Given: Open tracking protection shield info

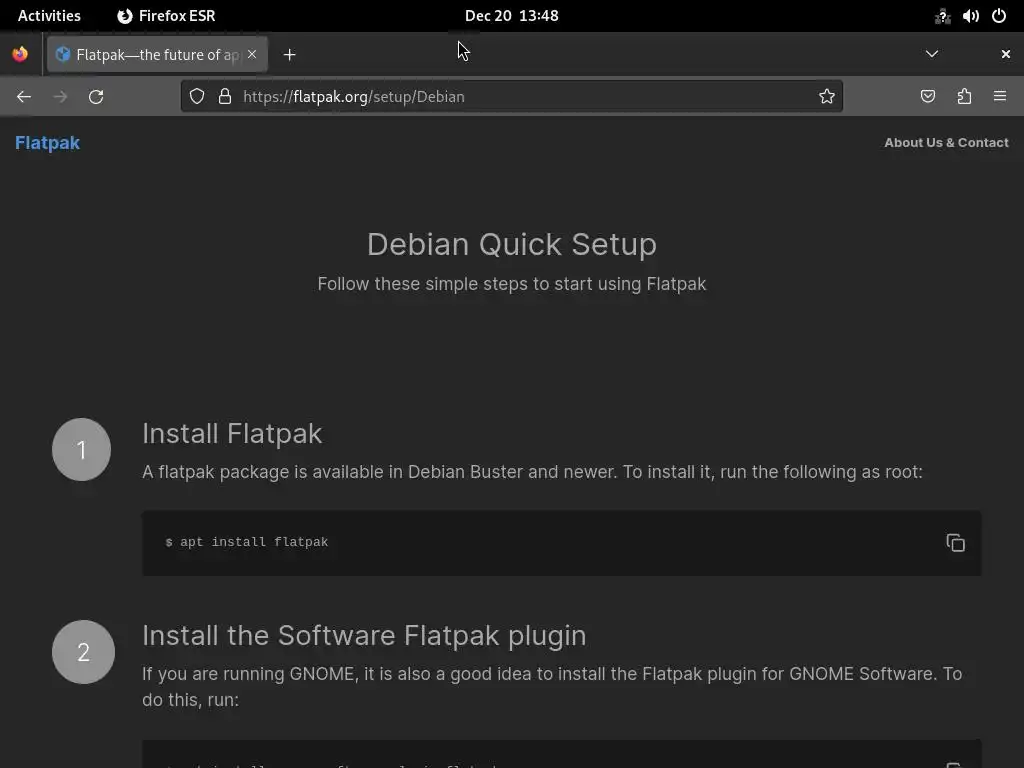Looking at the screenshot, I should (197, 96).
